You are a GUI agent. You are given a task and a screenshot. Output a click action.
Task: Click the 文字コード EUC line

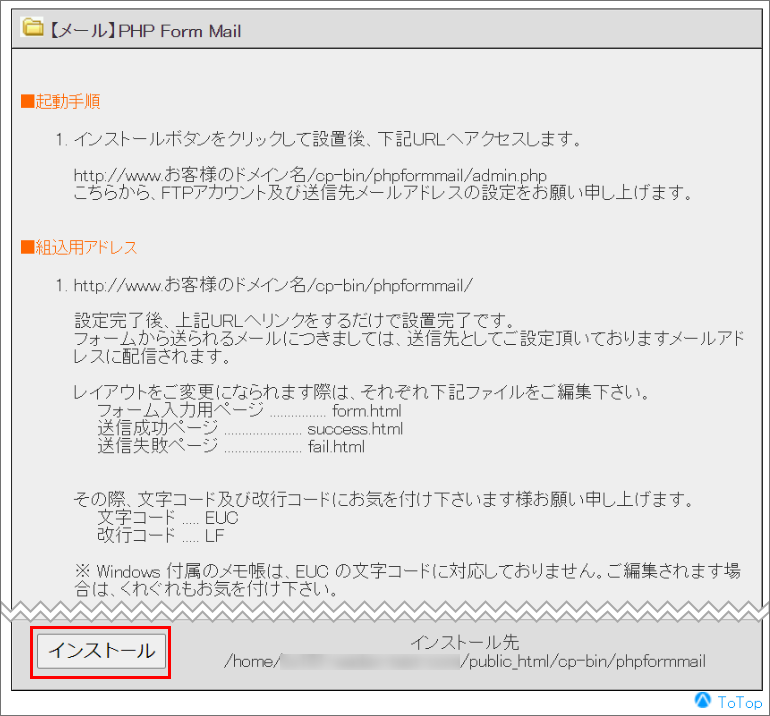[x=168, y=518]
